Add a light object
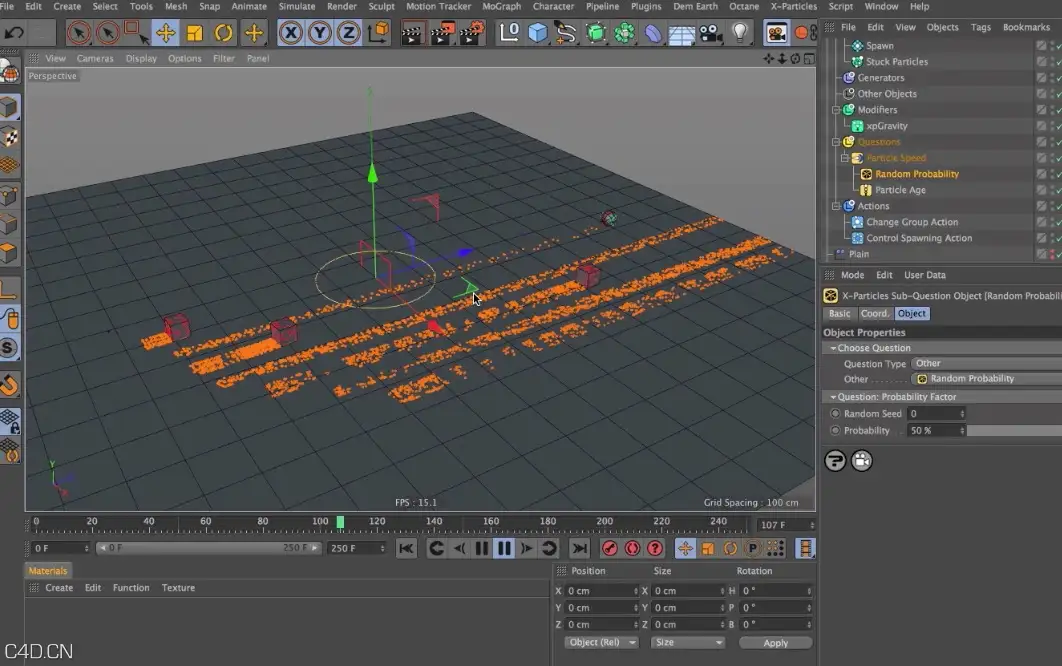 [x=740, y=33]
